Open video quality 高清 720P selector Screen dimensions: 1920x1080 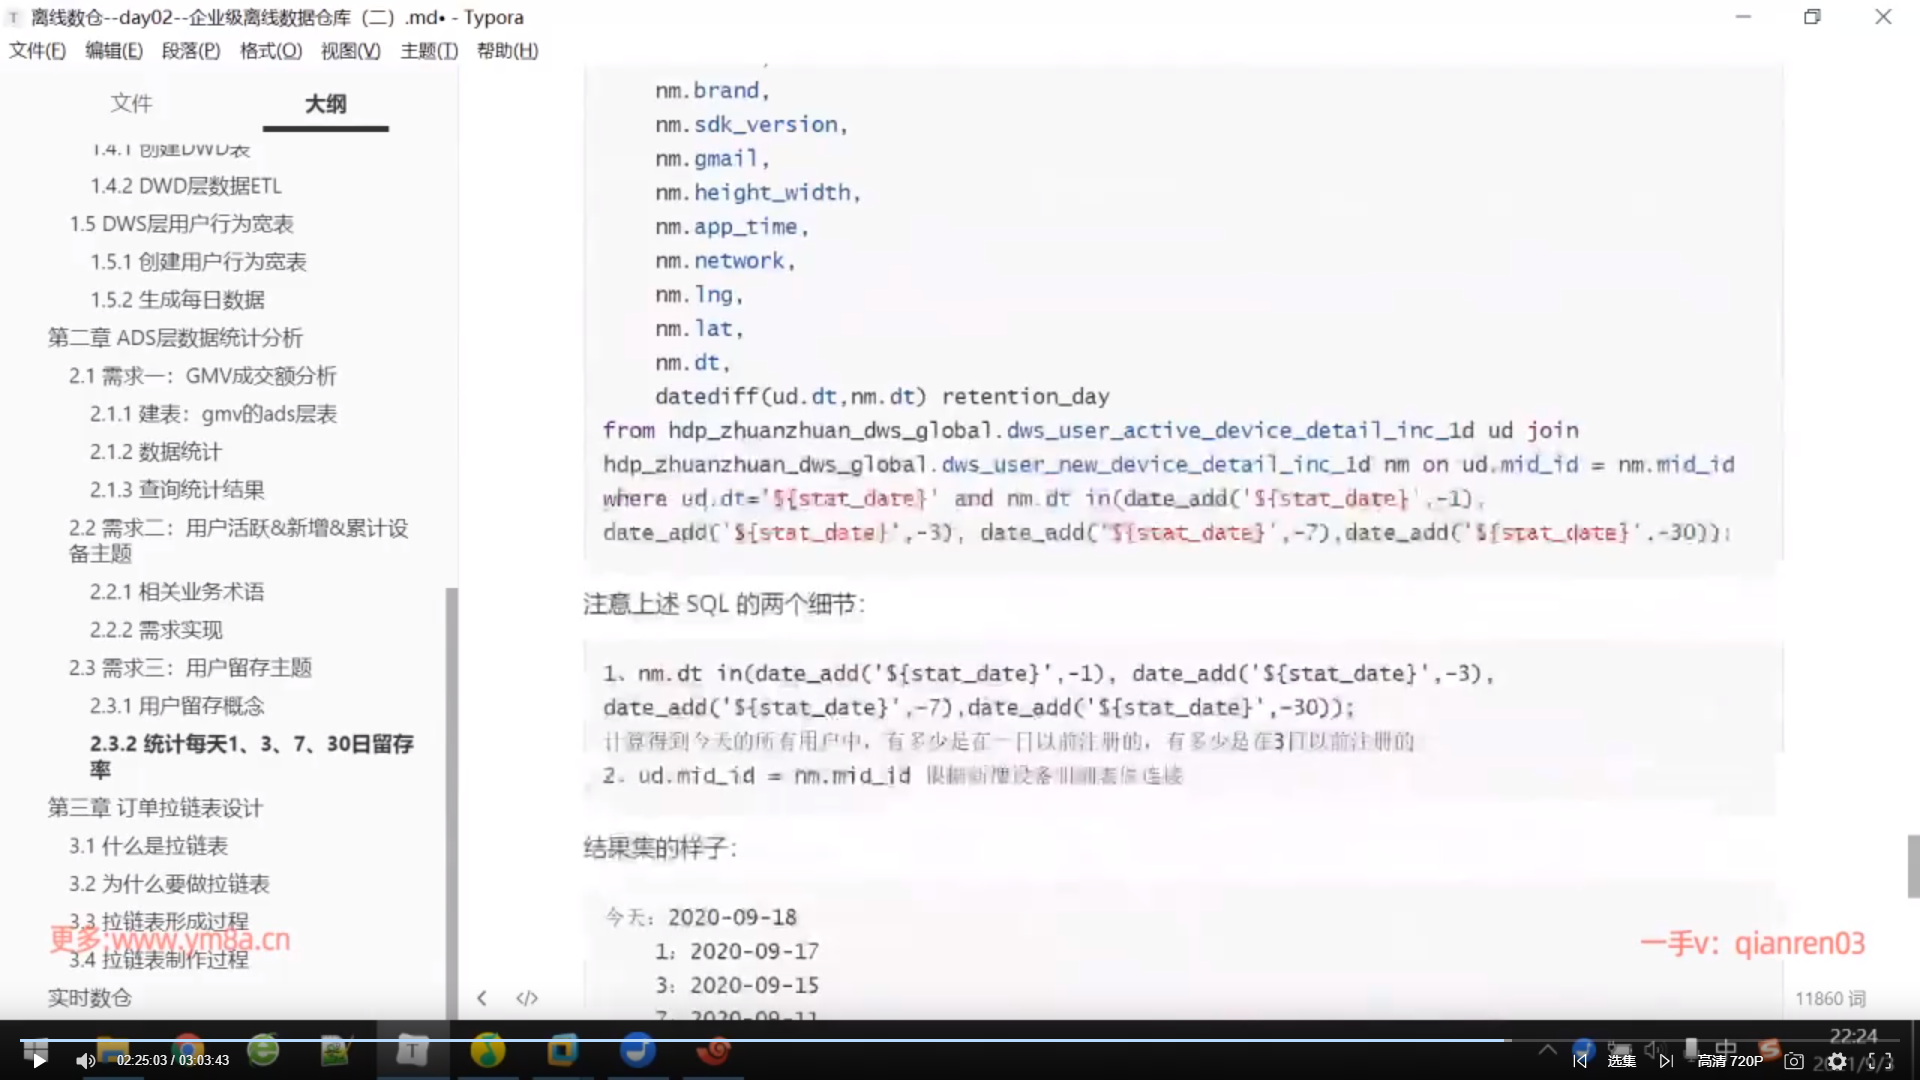click(1730, 1061)
